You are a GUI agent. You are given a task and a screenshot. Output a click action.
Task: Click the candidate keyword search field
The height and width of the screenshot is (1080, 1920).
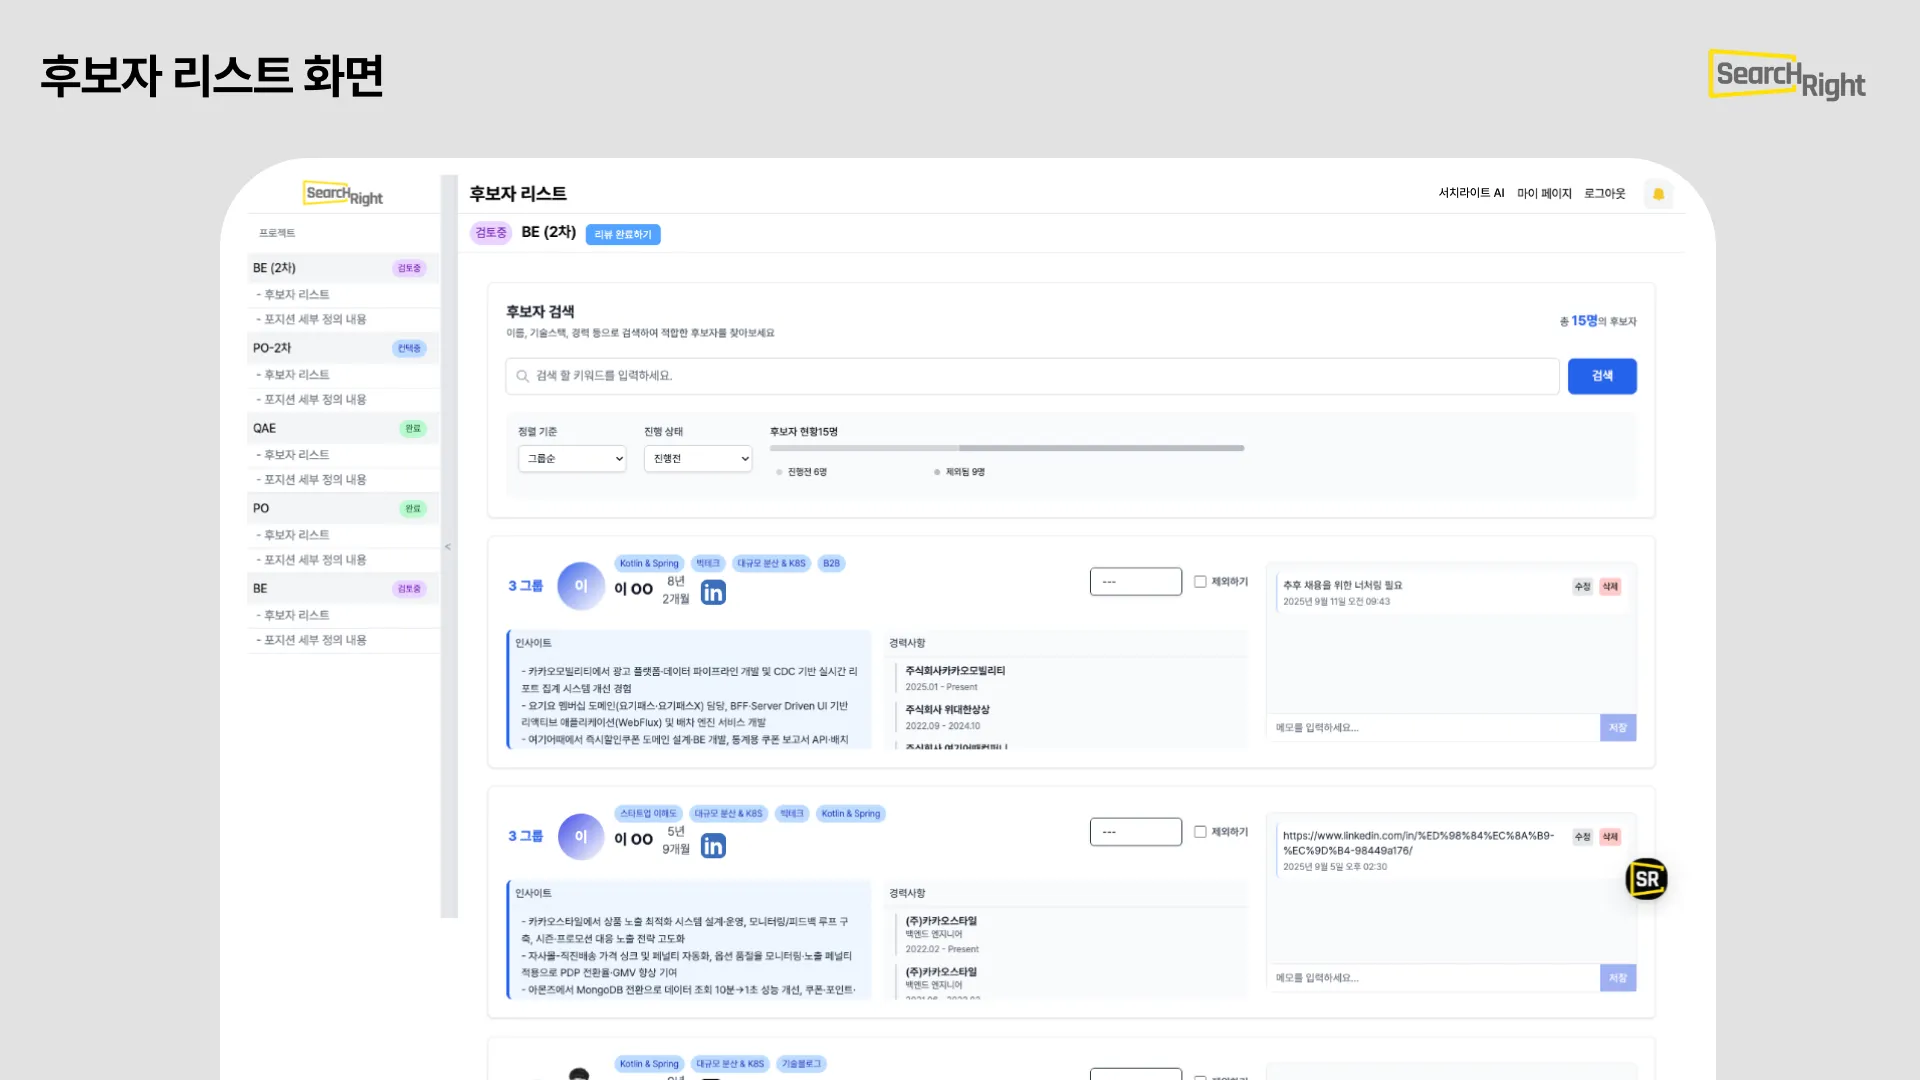click(x=1030, y=376)
